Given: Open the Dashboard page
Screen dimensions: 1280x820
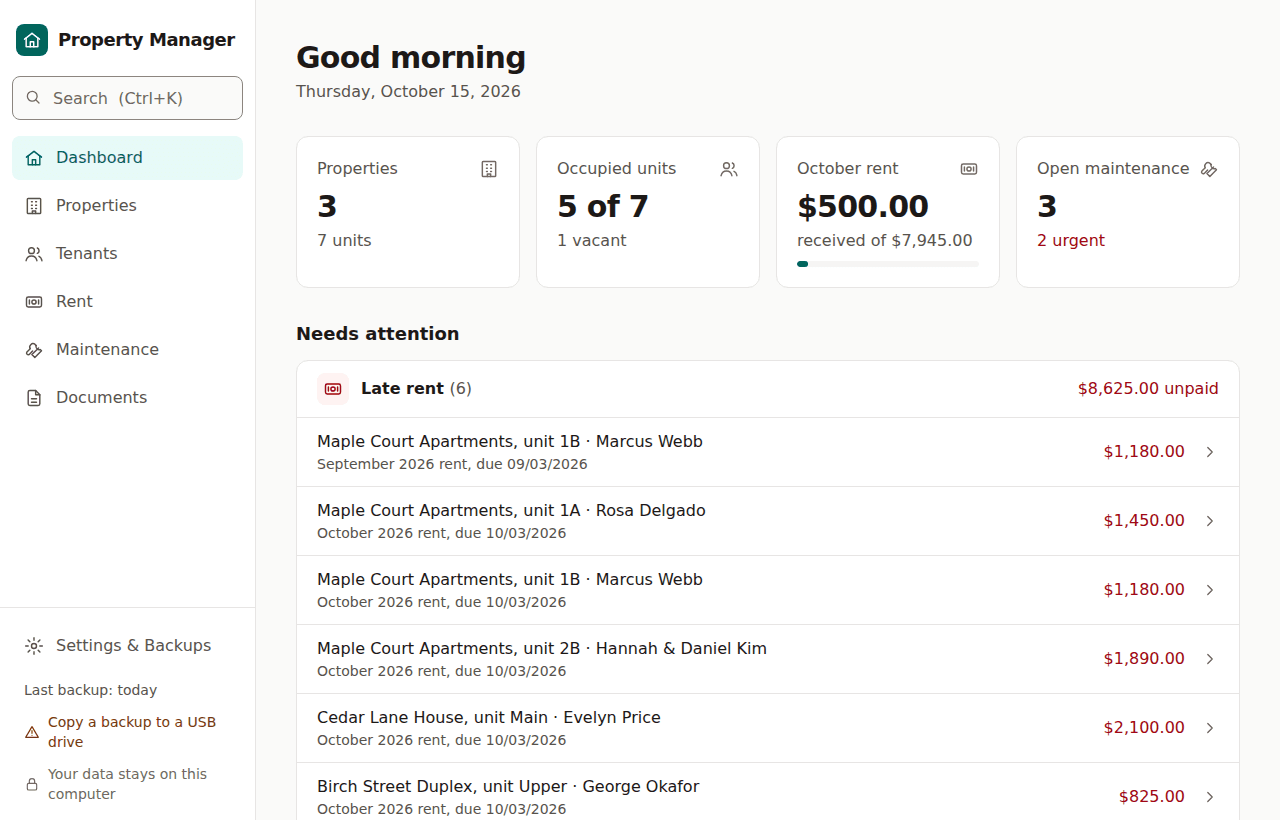Looking at the screenshot, I should tap(128, 158).
